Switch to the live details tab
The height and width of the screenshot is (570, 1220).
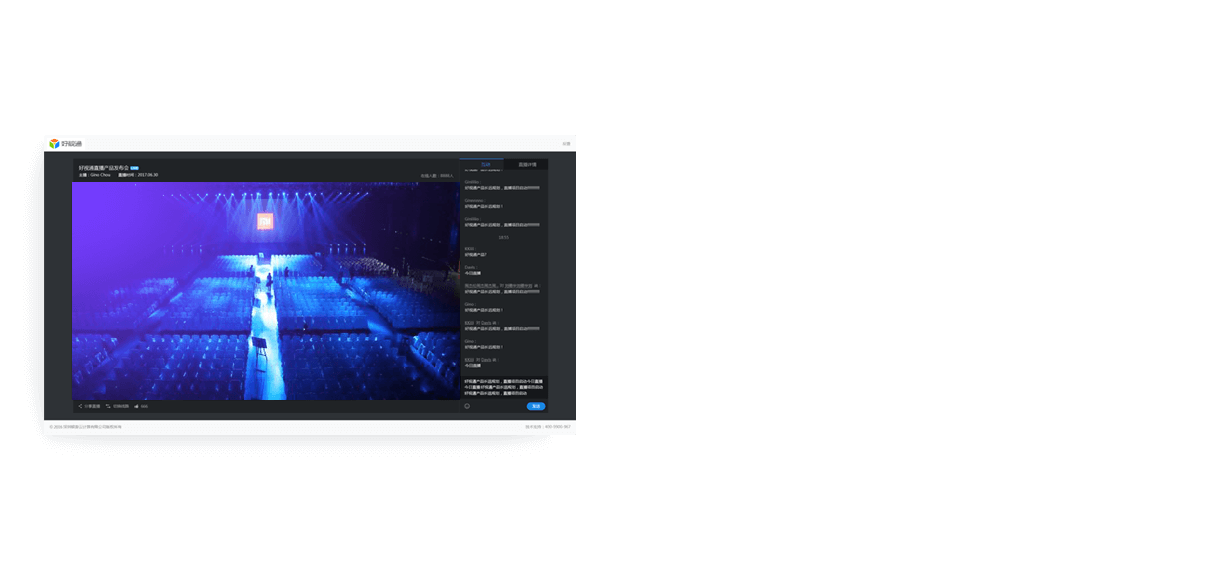(x=526, y=164)
